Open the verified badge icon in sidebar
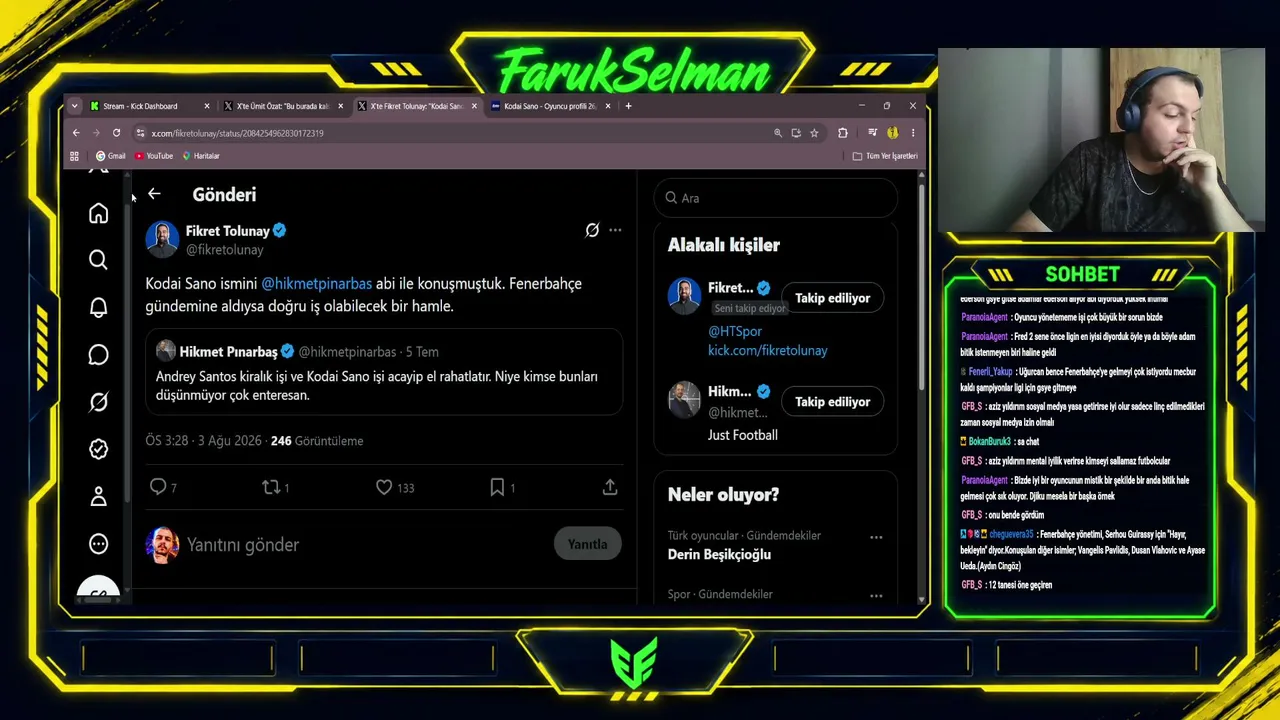1280x720 pixels. [x=98, y=449]
